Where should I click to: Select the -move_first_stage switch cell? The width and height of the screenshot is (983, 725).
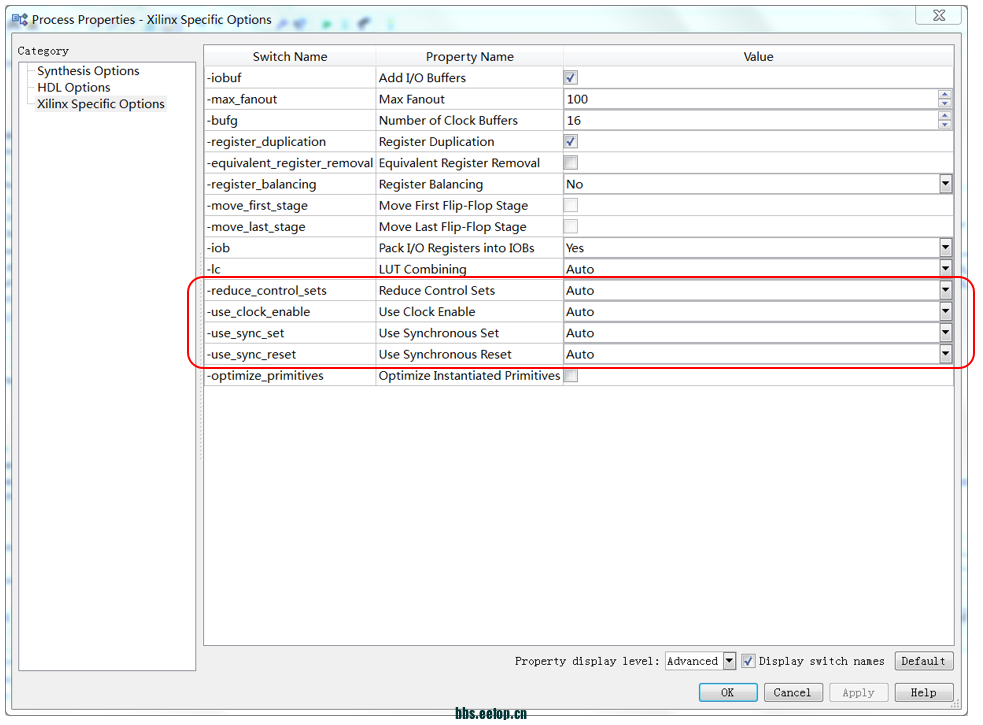coord(290,206)
